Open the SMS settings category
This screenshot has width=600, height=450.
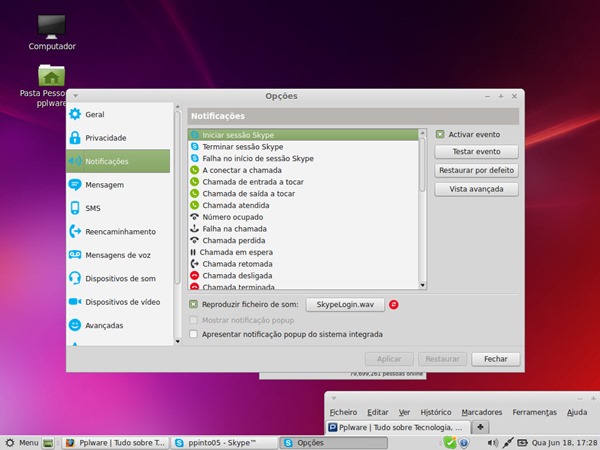pos(118,208)
